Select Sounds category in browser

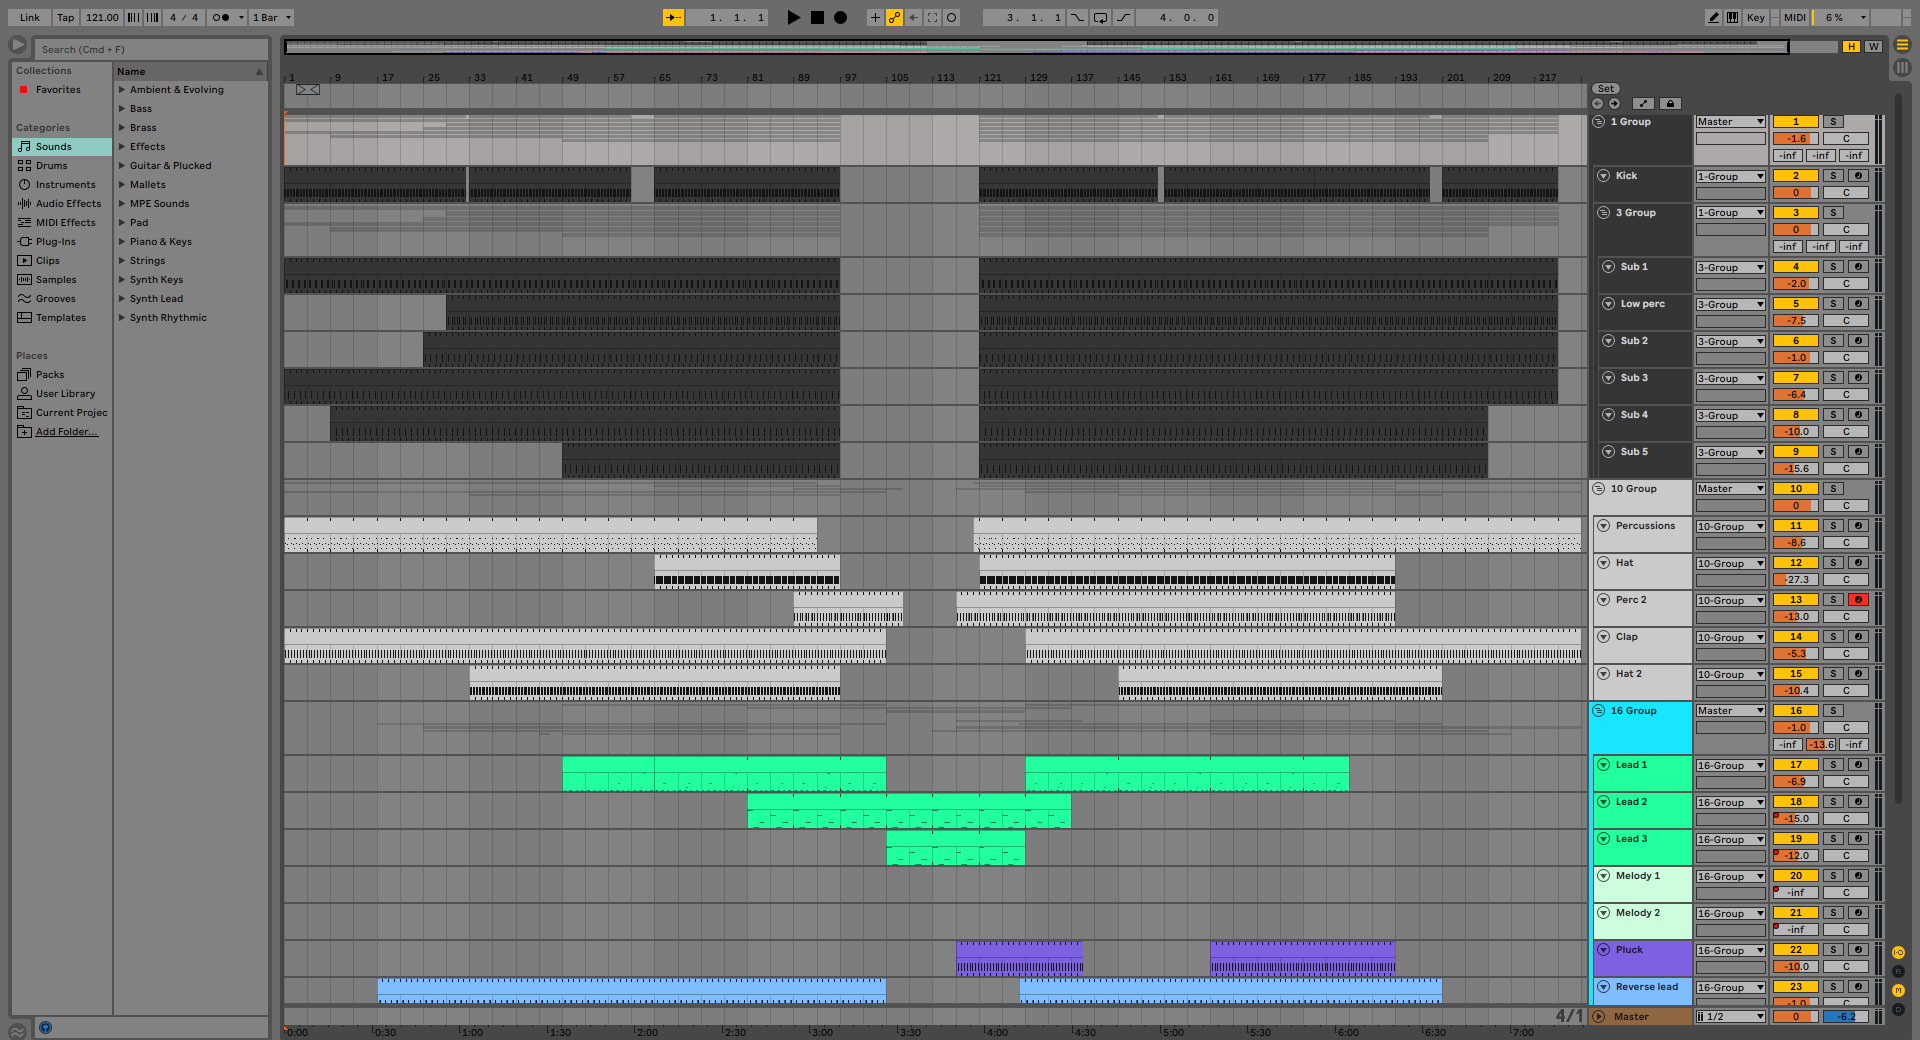[61, 147]
